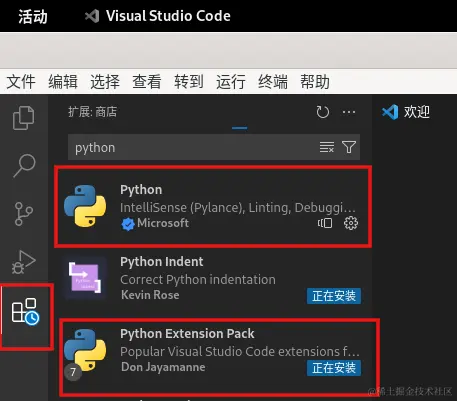Click the Python Extension Pack logo
Image resolution: width=457 pixels, height=401 pixels.
click(x=85, y=350)
